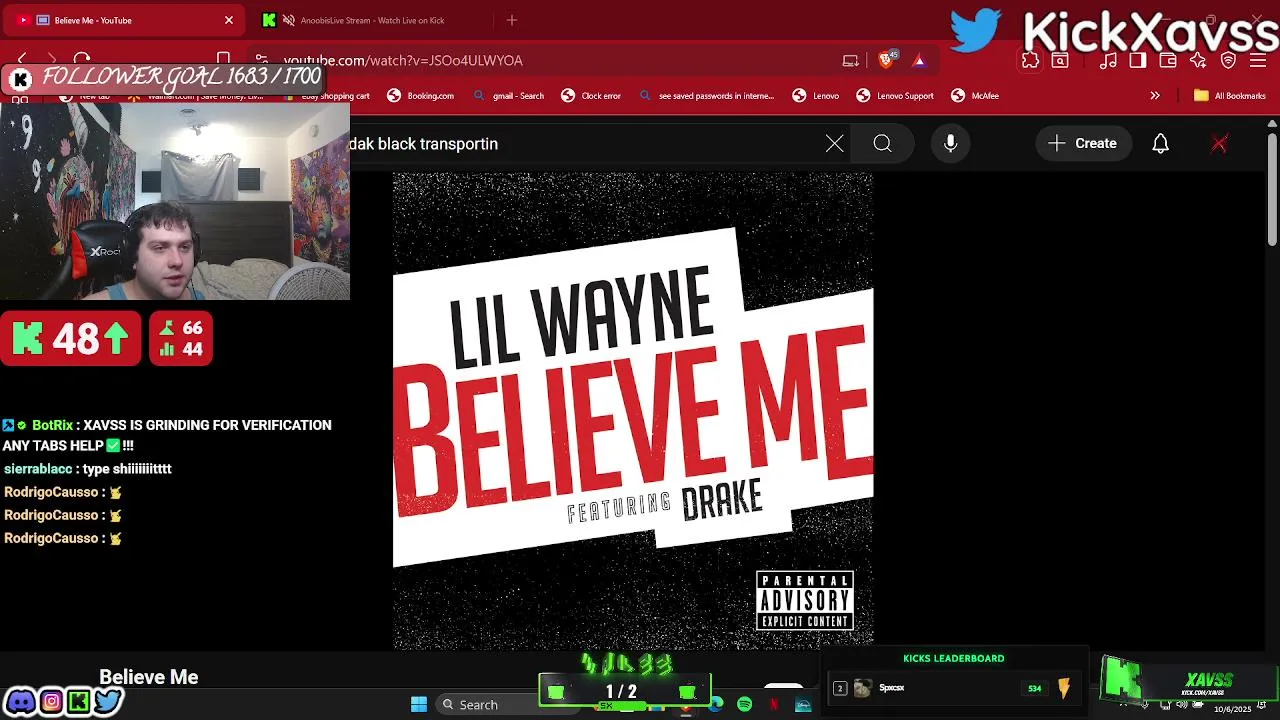Open the gmail - Search bookmark
Image resolution: width=1280 pixels, height=720 pixels.
(x=509, y=96)
